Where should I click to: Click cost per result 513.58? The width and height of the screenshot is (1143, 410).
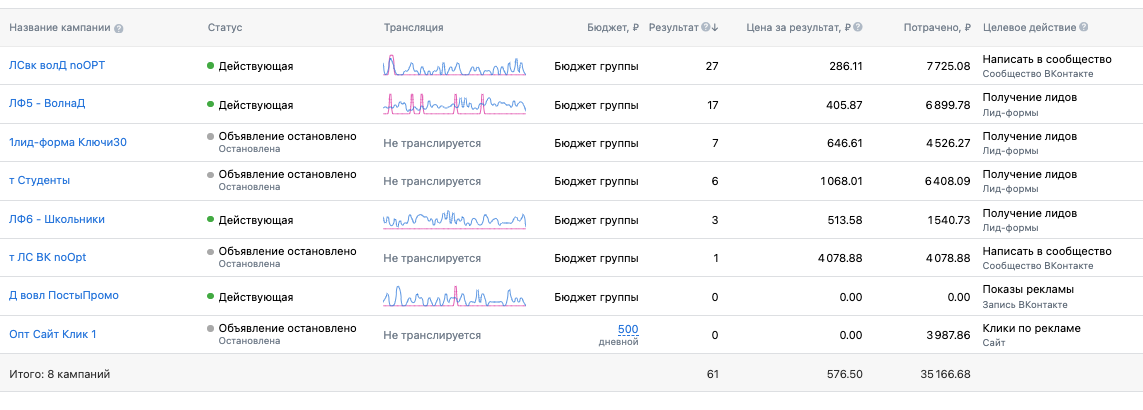[845, 220]
